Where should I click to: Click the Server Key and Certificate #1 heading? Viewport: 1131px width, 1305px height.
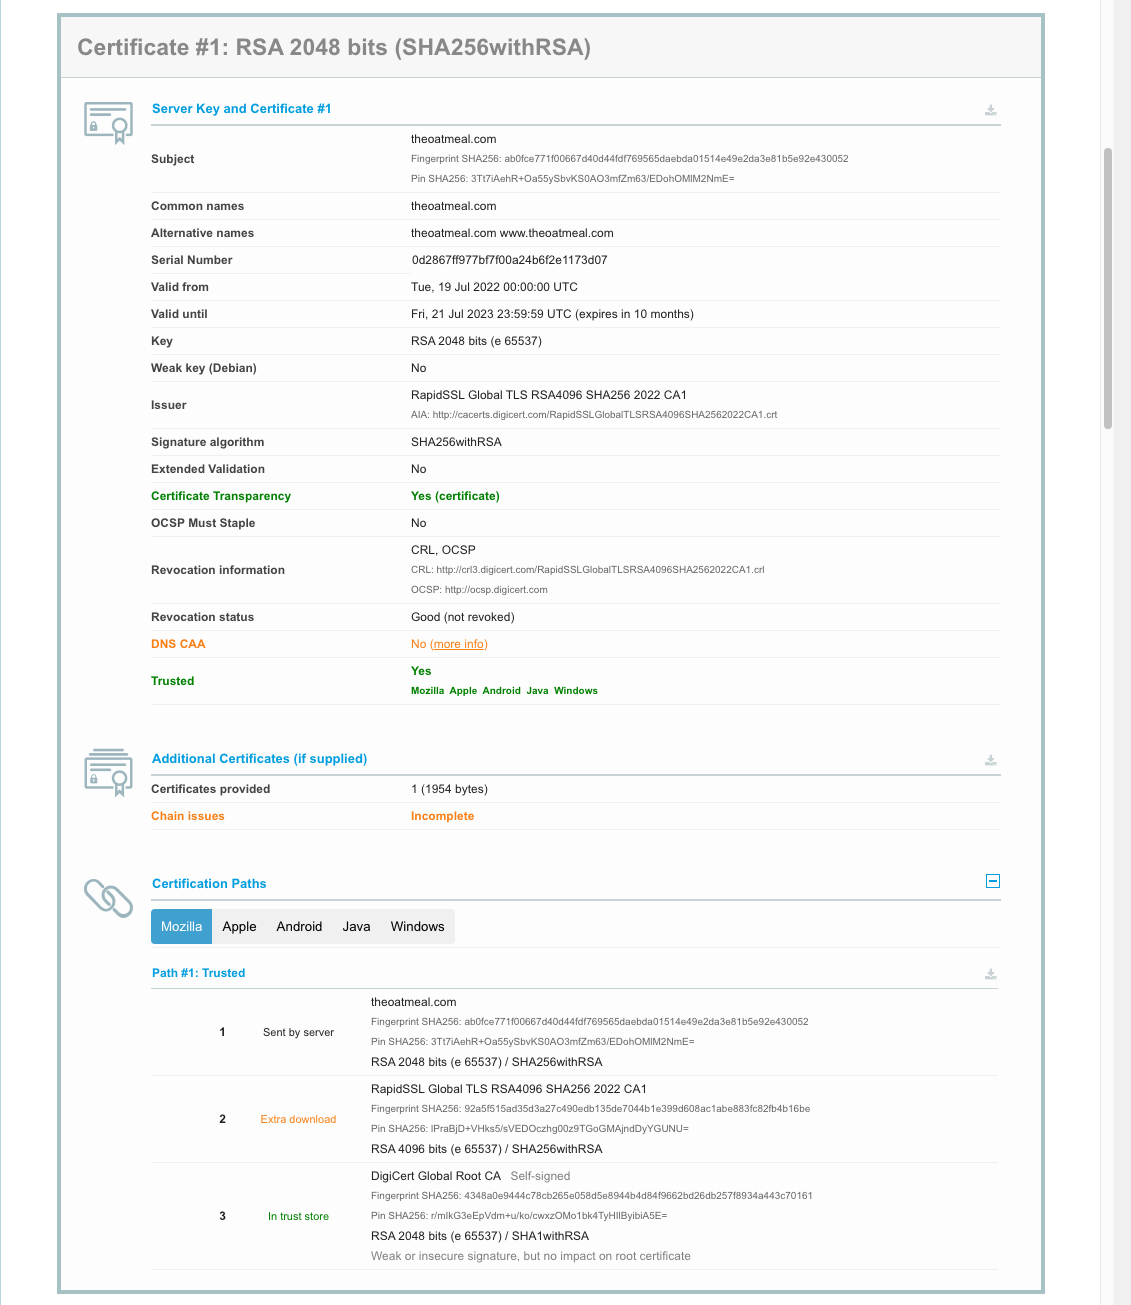point(241,108)
